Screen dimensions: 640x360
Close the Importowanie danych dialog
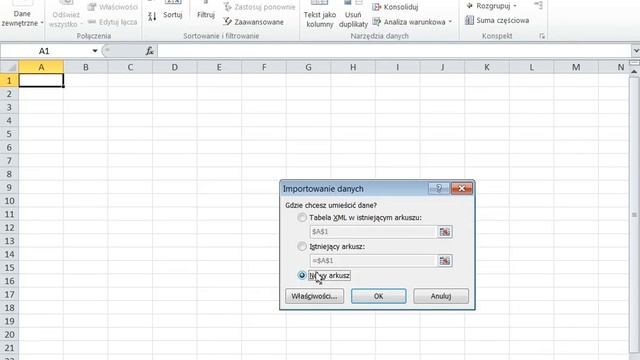462,189
